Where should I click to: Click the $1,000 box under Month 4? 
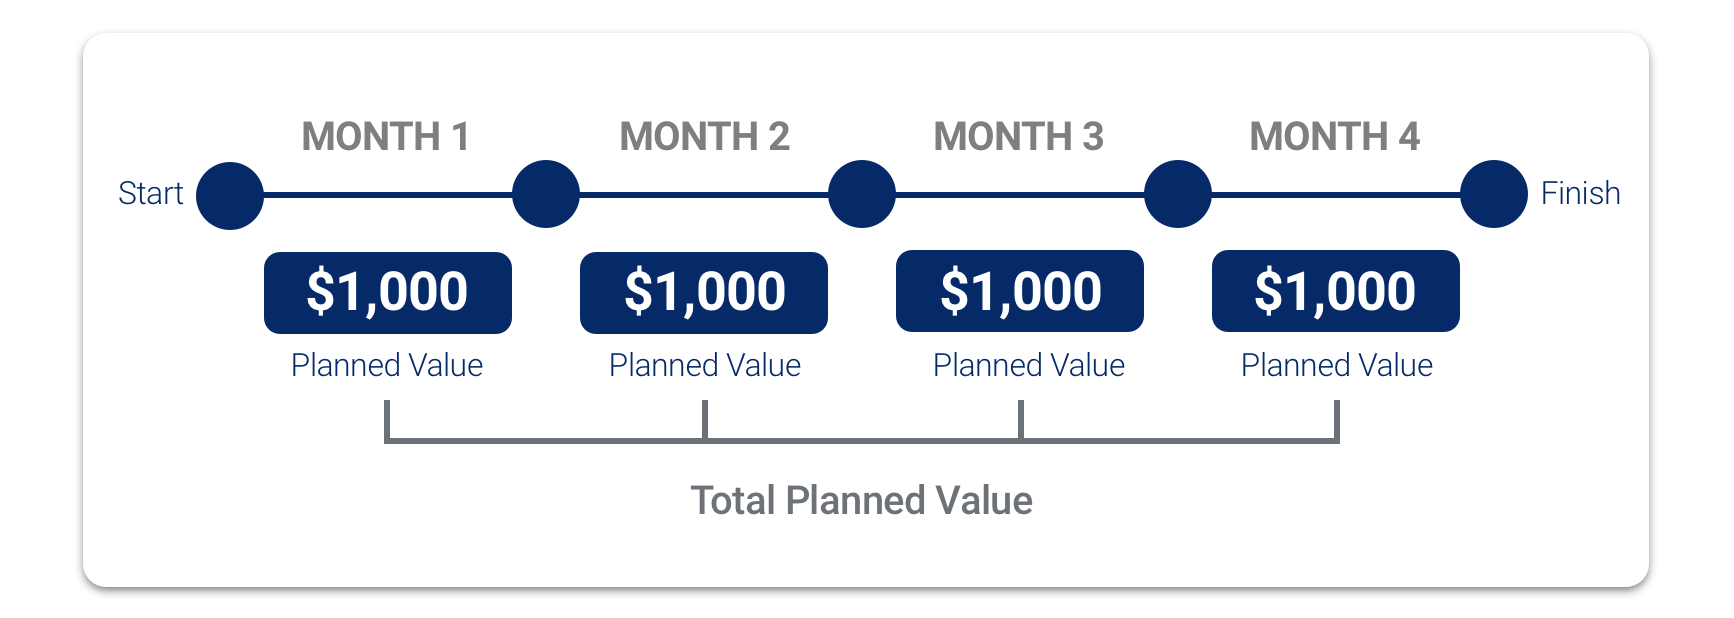pyautogui.click(x=1336, y=291)
